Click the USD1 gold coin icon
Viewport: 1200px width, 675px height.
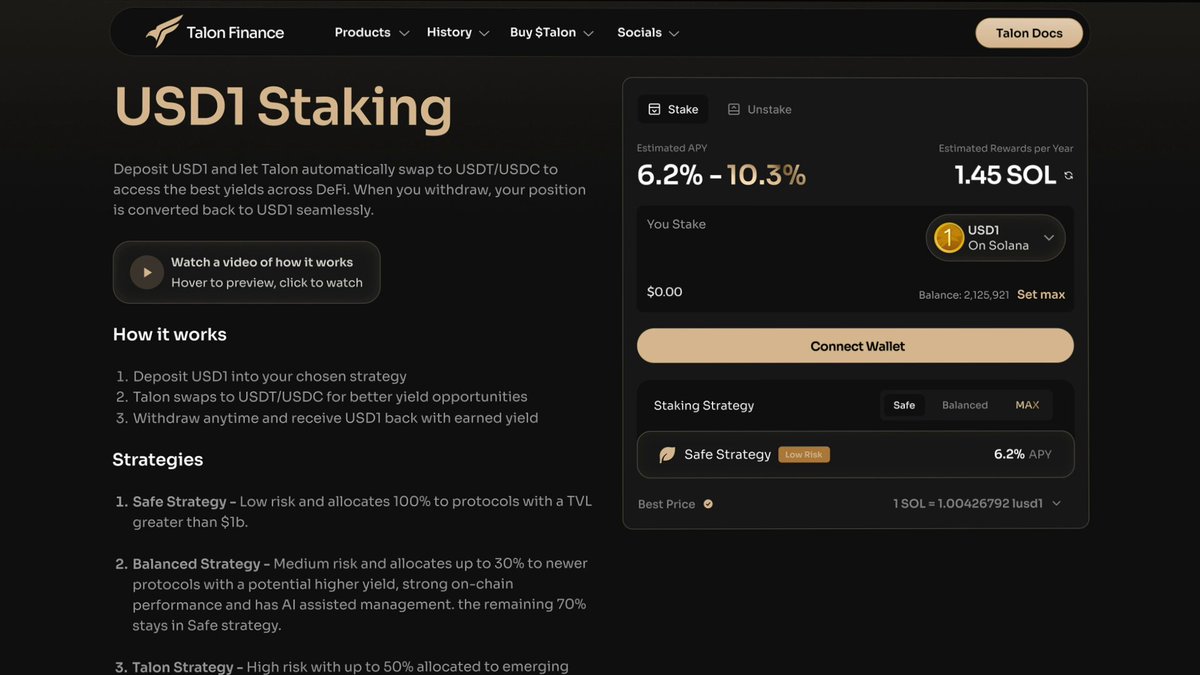click(948, 238)
